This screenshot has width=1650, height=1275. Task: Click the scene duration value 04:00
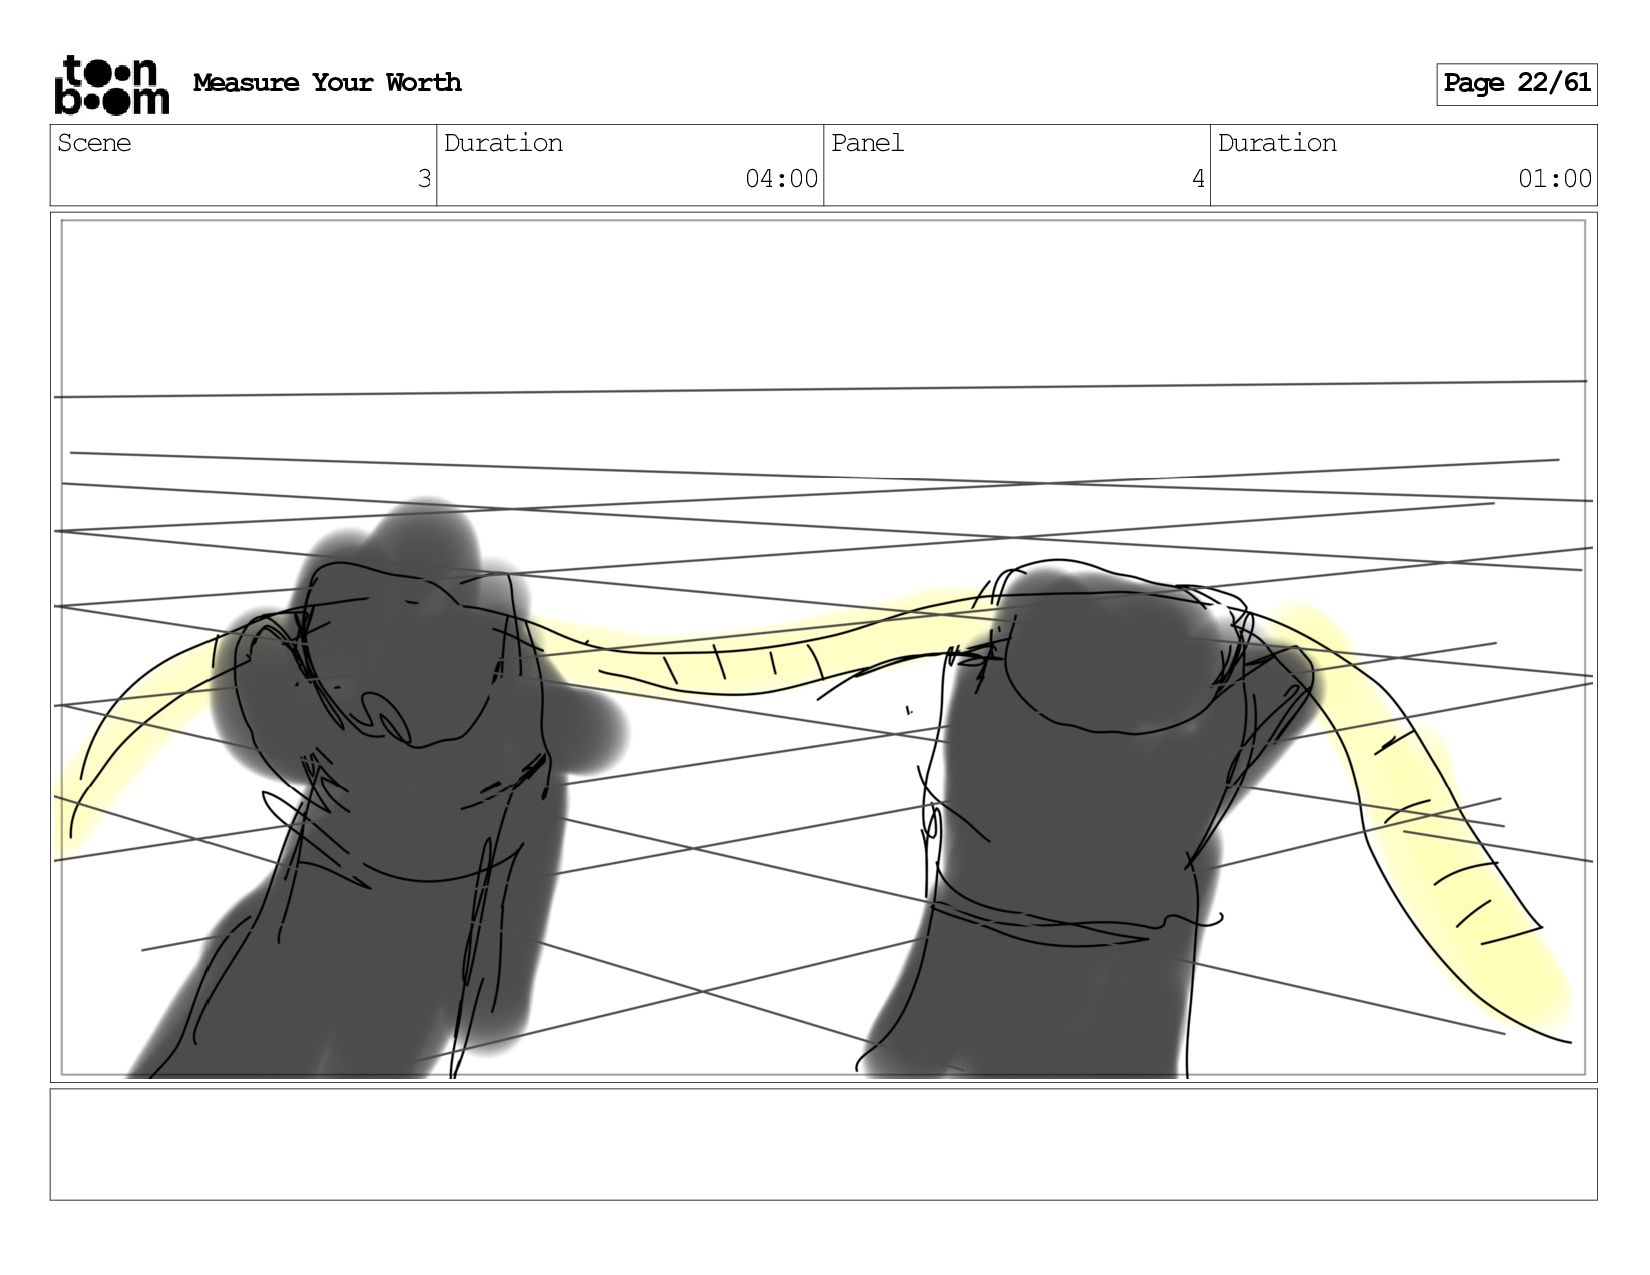tap(781, 179)
